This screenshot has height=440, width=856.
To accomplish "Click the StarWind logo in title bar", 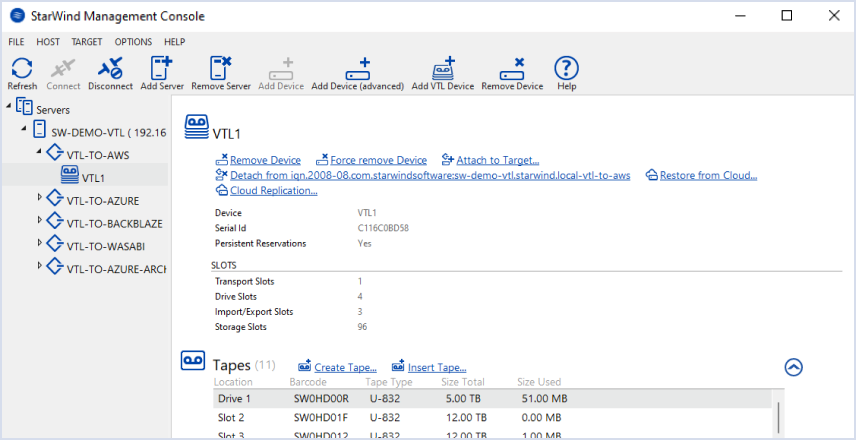I will [17, 16].
